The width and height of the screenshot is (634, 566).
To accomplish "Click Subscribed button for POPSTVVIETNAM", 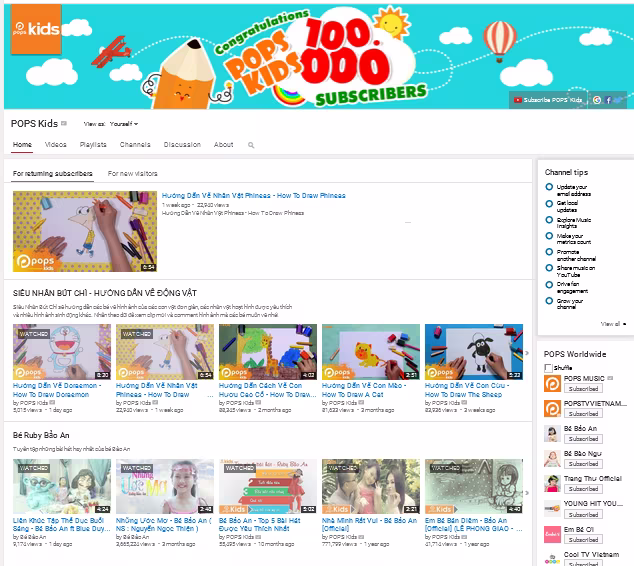I will coord(583,414).
